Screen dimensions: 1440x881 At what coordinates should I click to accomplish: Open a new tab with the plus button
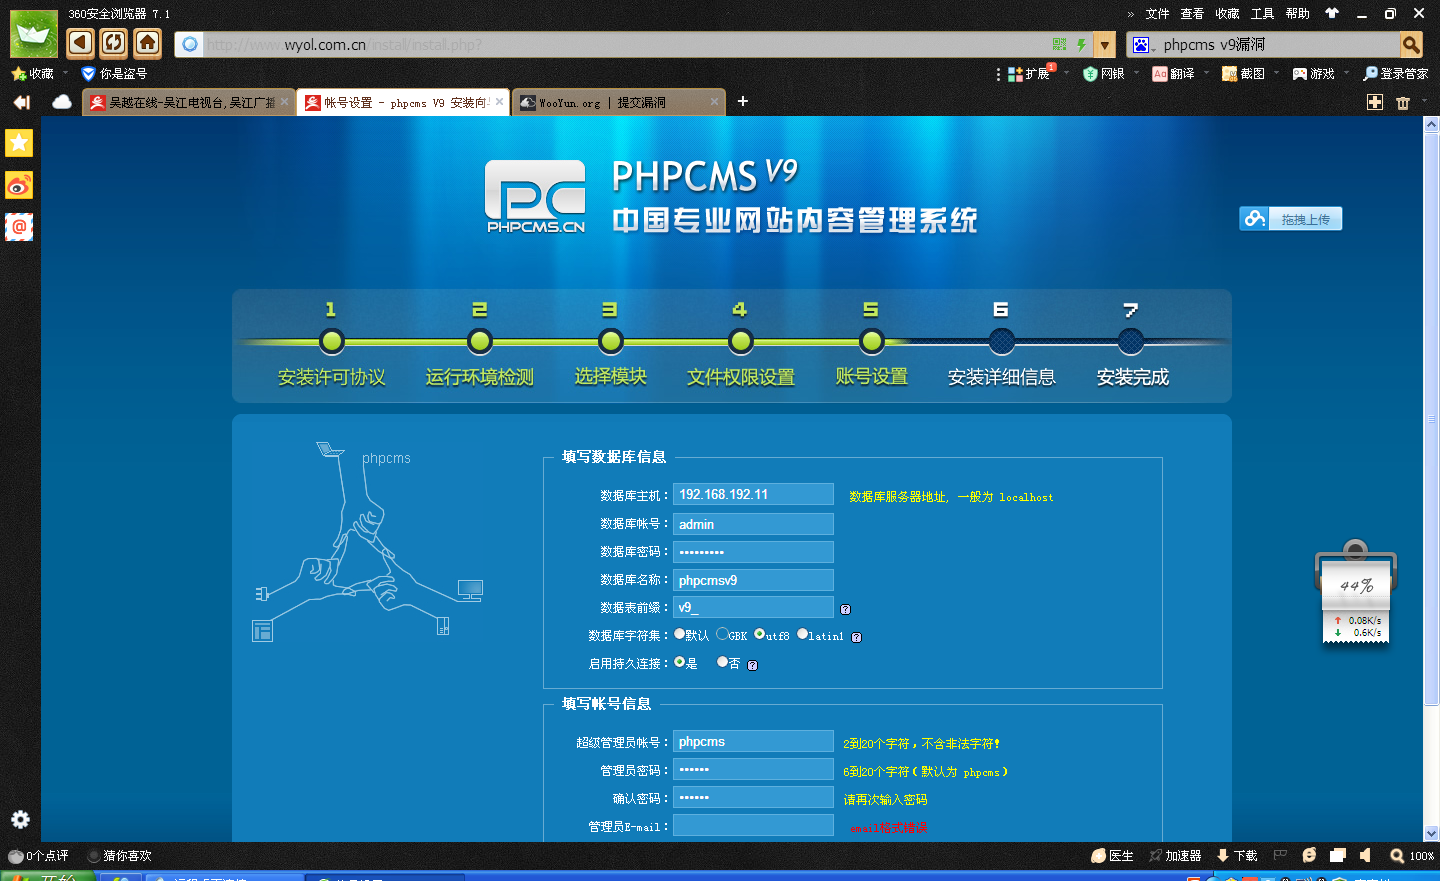742,101
